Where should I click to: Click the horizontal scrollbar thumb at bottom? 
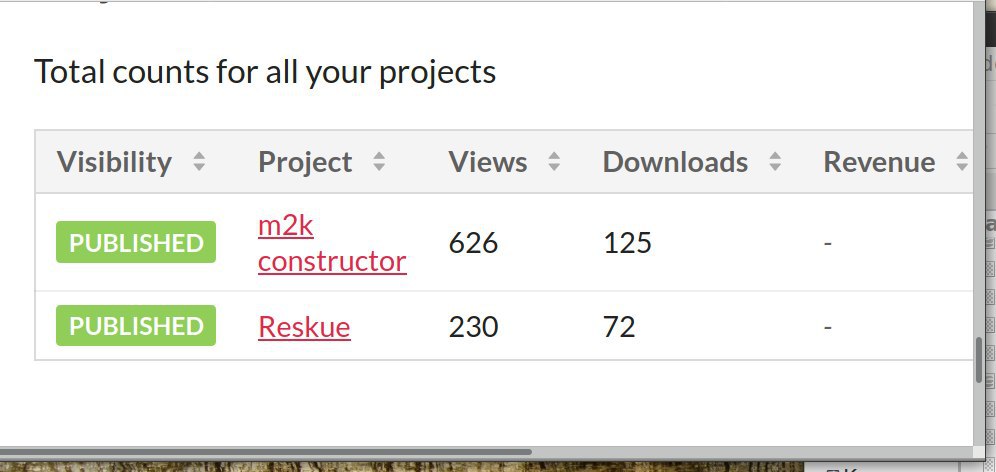(266, 452)
